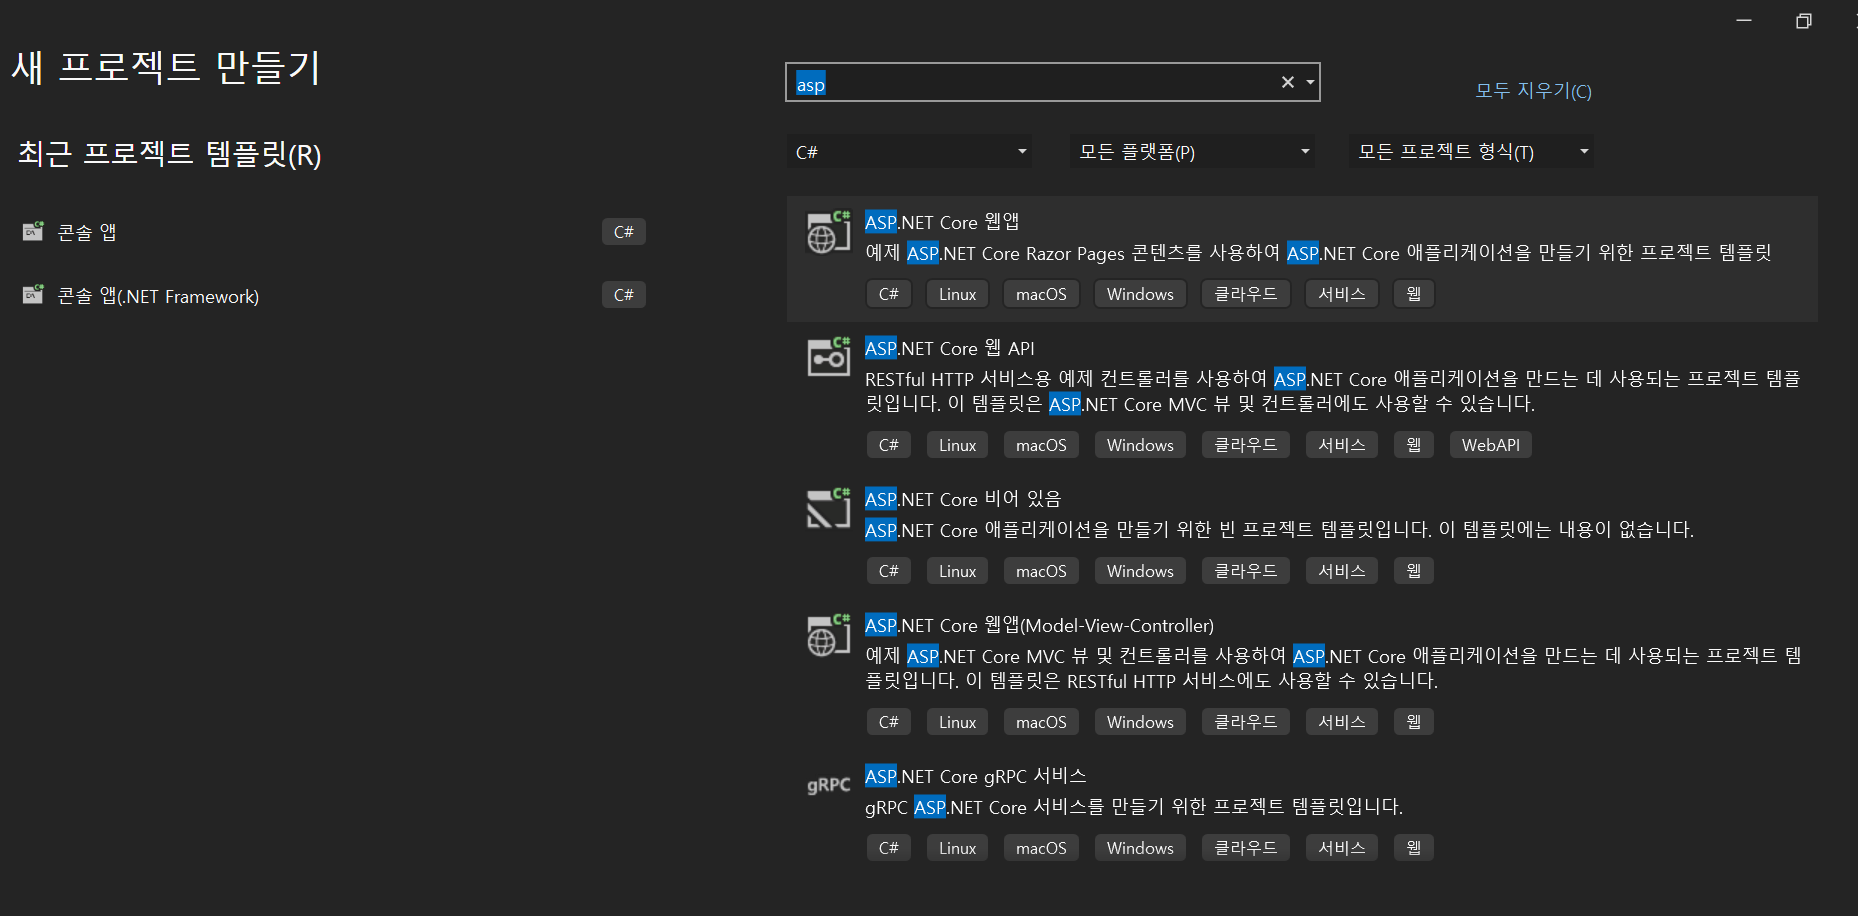The image size is (1858, 916).
Task: Click the 서비스 tag under ASP.NET Core 웹앱
Action: pyautogui.click(x=1342, y=294)
